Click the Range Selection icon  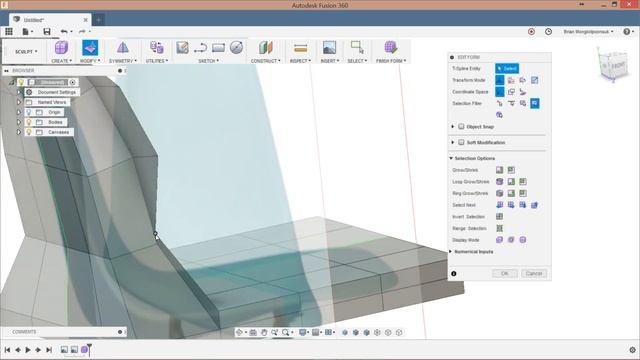[x=499, y=228]
